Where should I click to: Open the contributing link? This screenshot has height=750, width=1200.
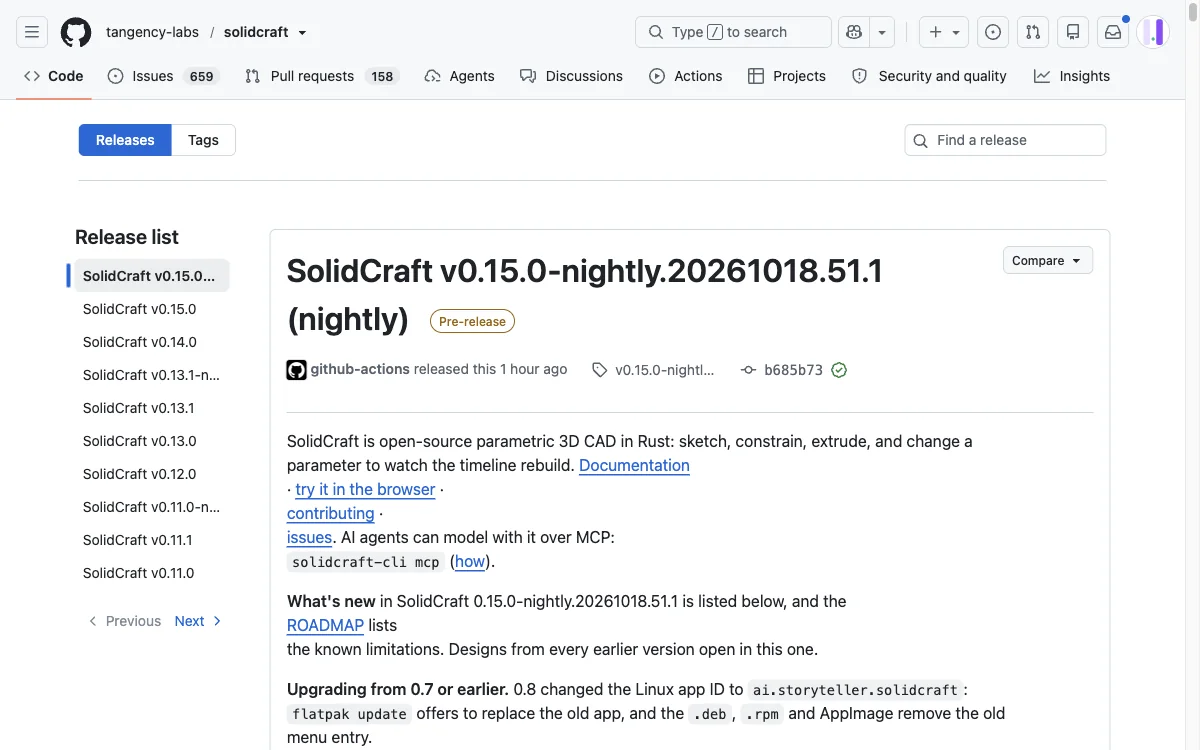[330, 513]
